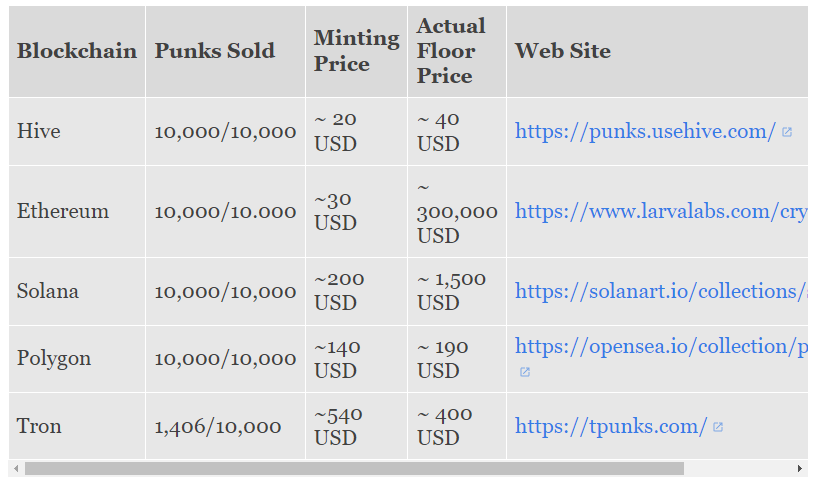The height and width of the screenshot is (493, 826).
Task: Click the empty scrollbar track right of thumb
Action: [x=739, y=468]
